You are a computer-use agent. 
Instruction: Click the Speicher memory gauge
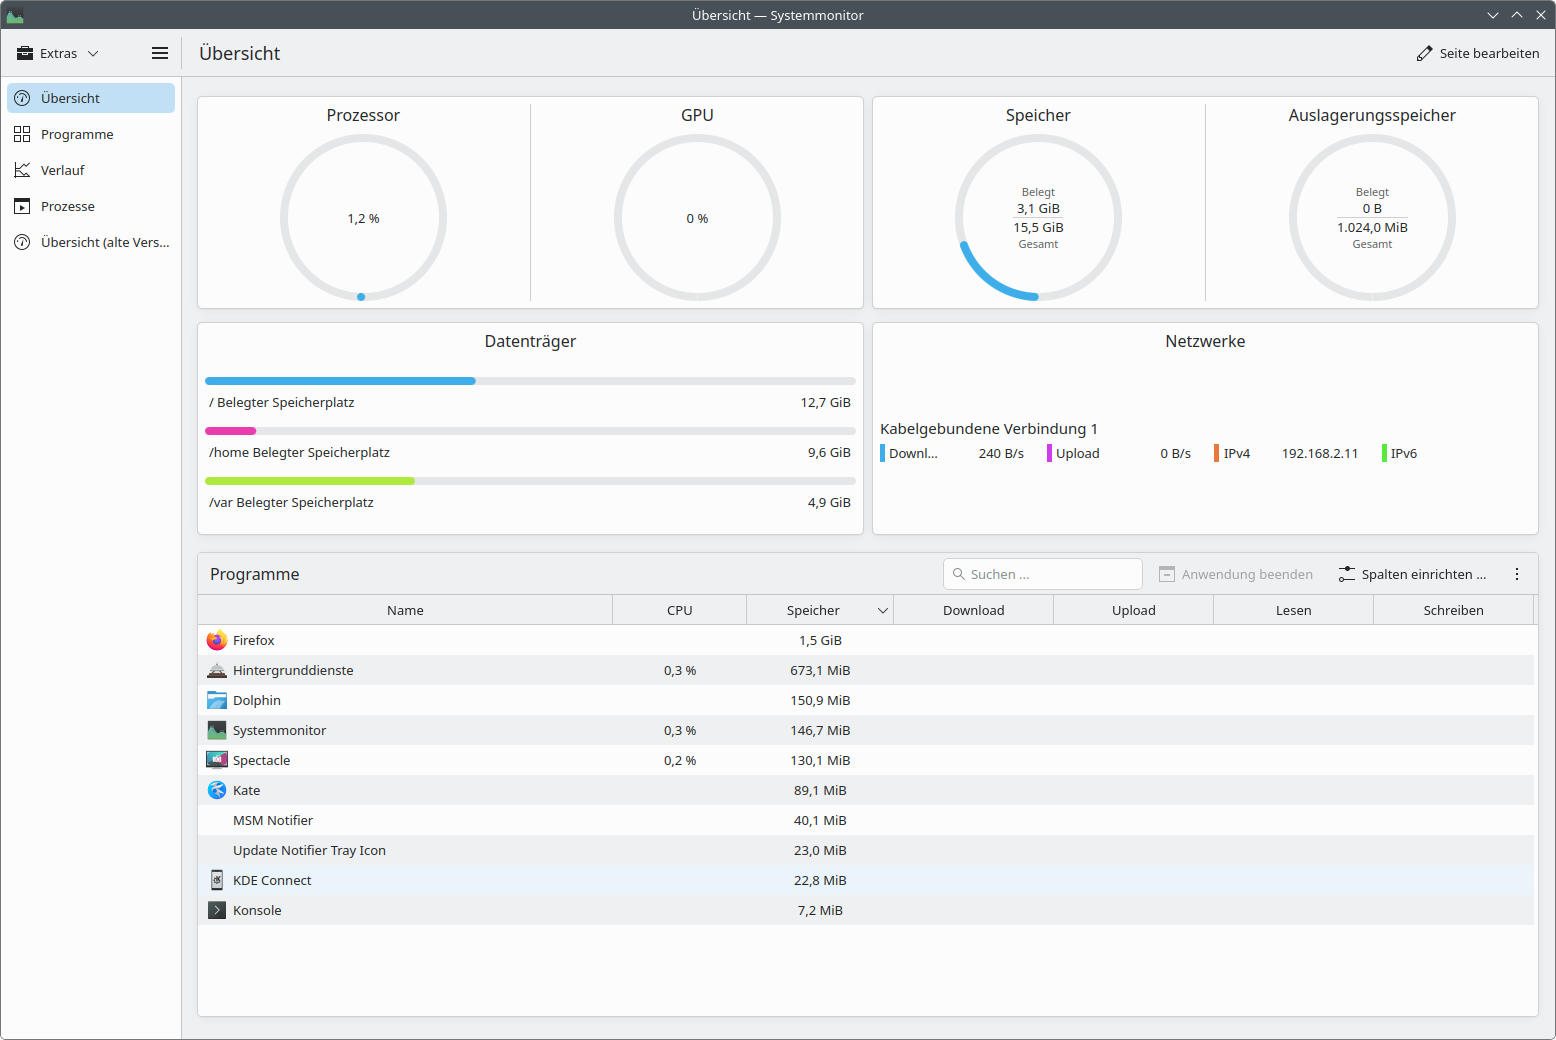tap(1038, 218)
